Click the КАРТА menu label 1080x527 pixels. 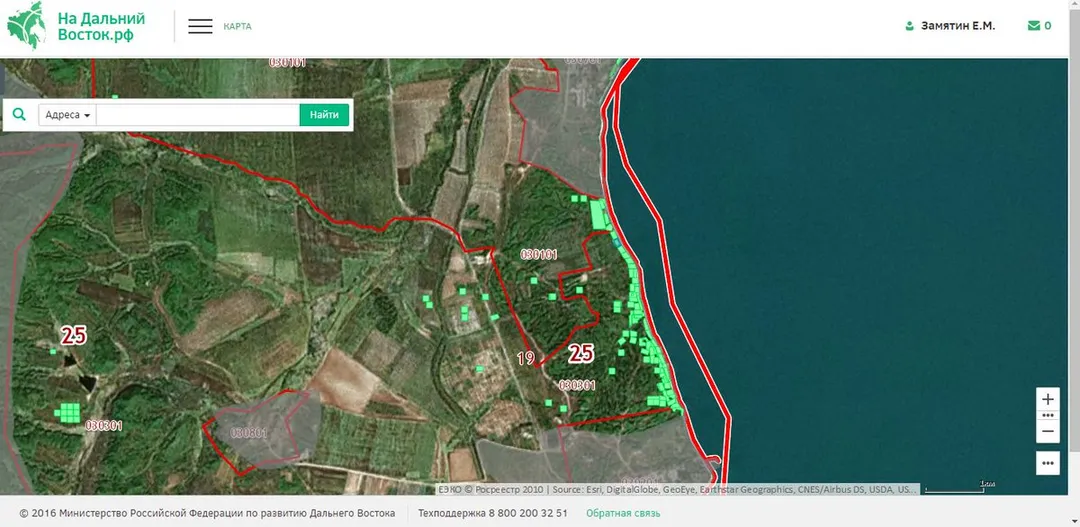tap(238, 27)
